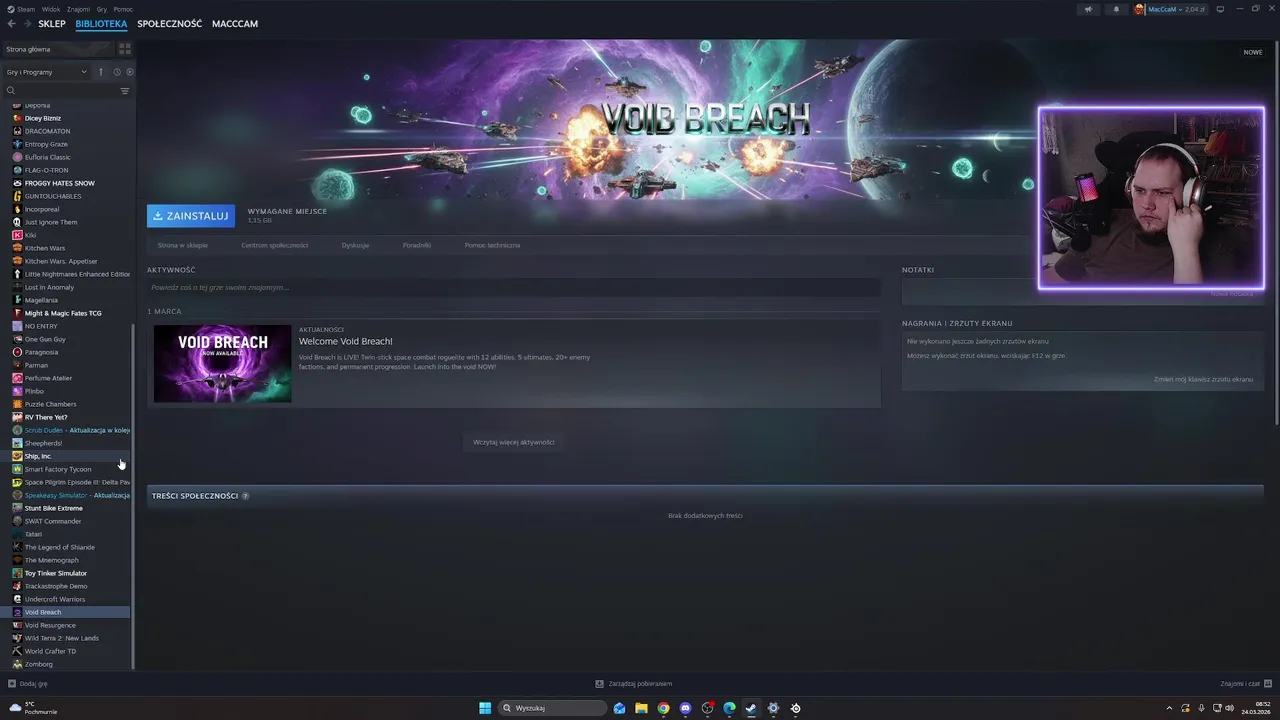Open the Widok menu
Image resolution: width=1280 pixels, height=720 pixels.
tap(51, 9)
